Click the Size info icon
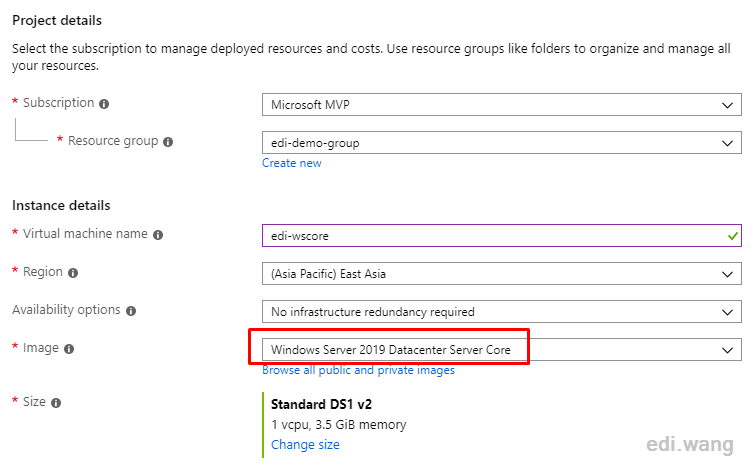 (56, 403)
